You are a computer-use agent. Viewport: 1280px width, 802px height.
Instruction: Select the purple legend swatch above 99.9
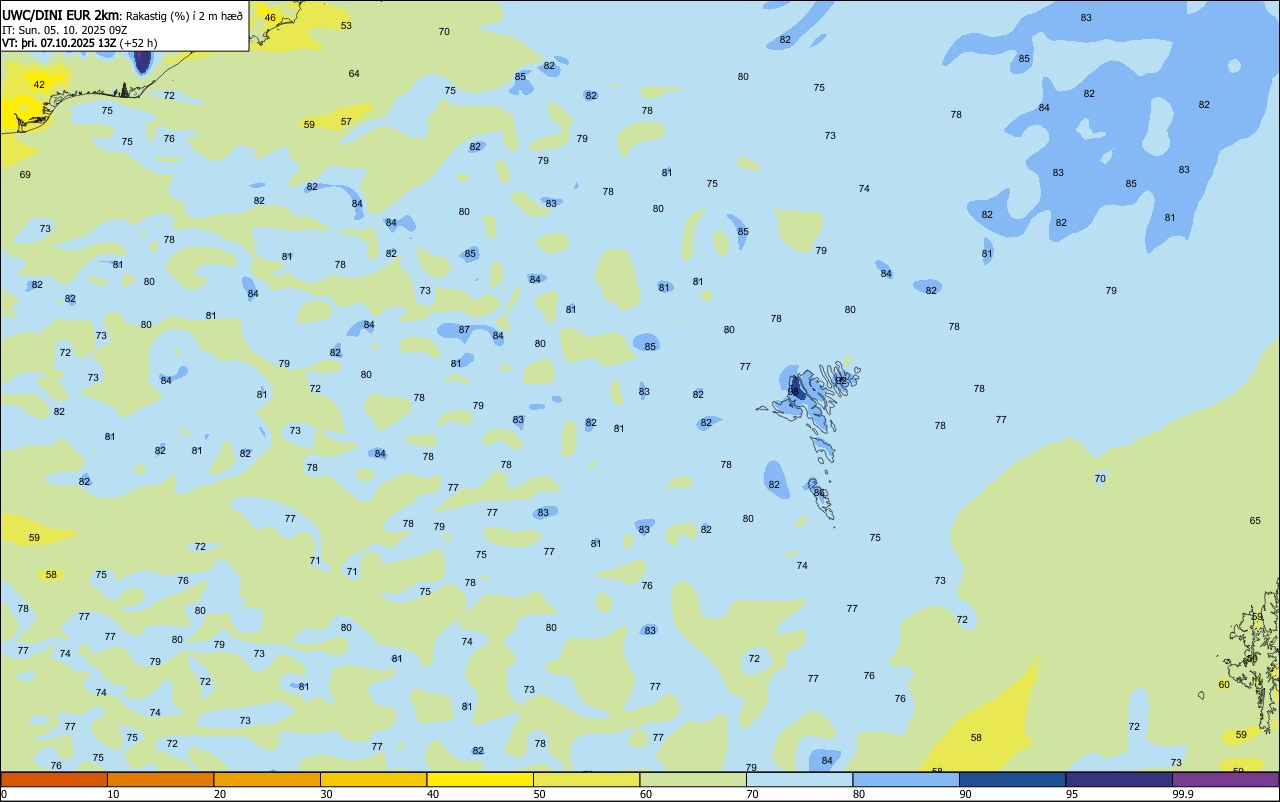(x=1225, y=779)
